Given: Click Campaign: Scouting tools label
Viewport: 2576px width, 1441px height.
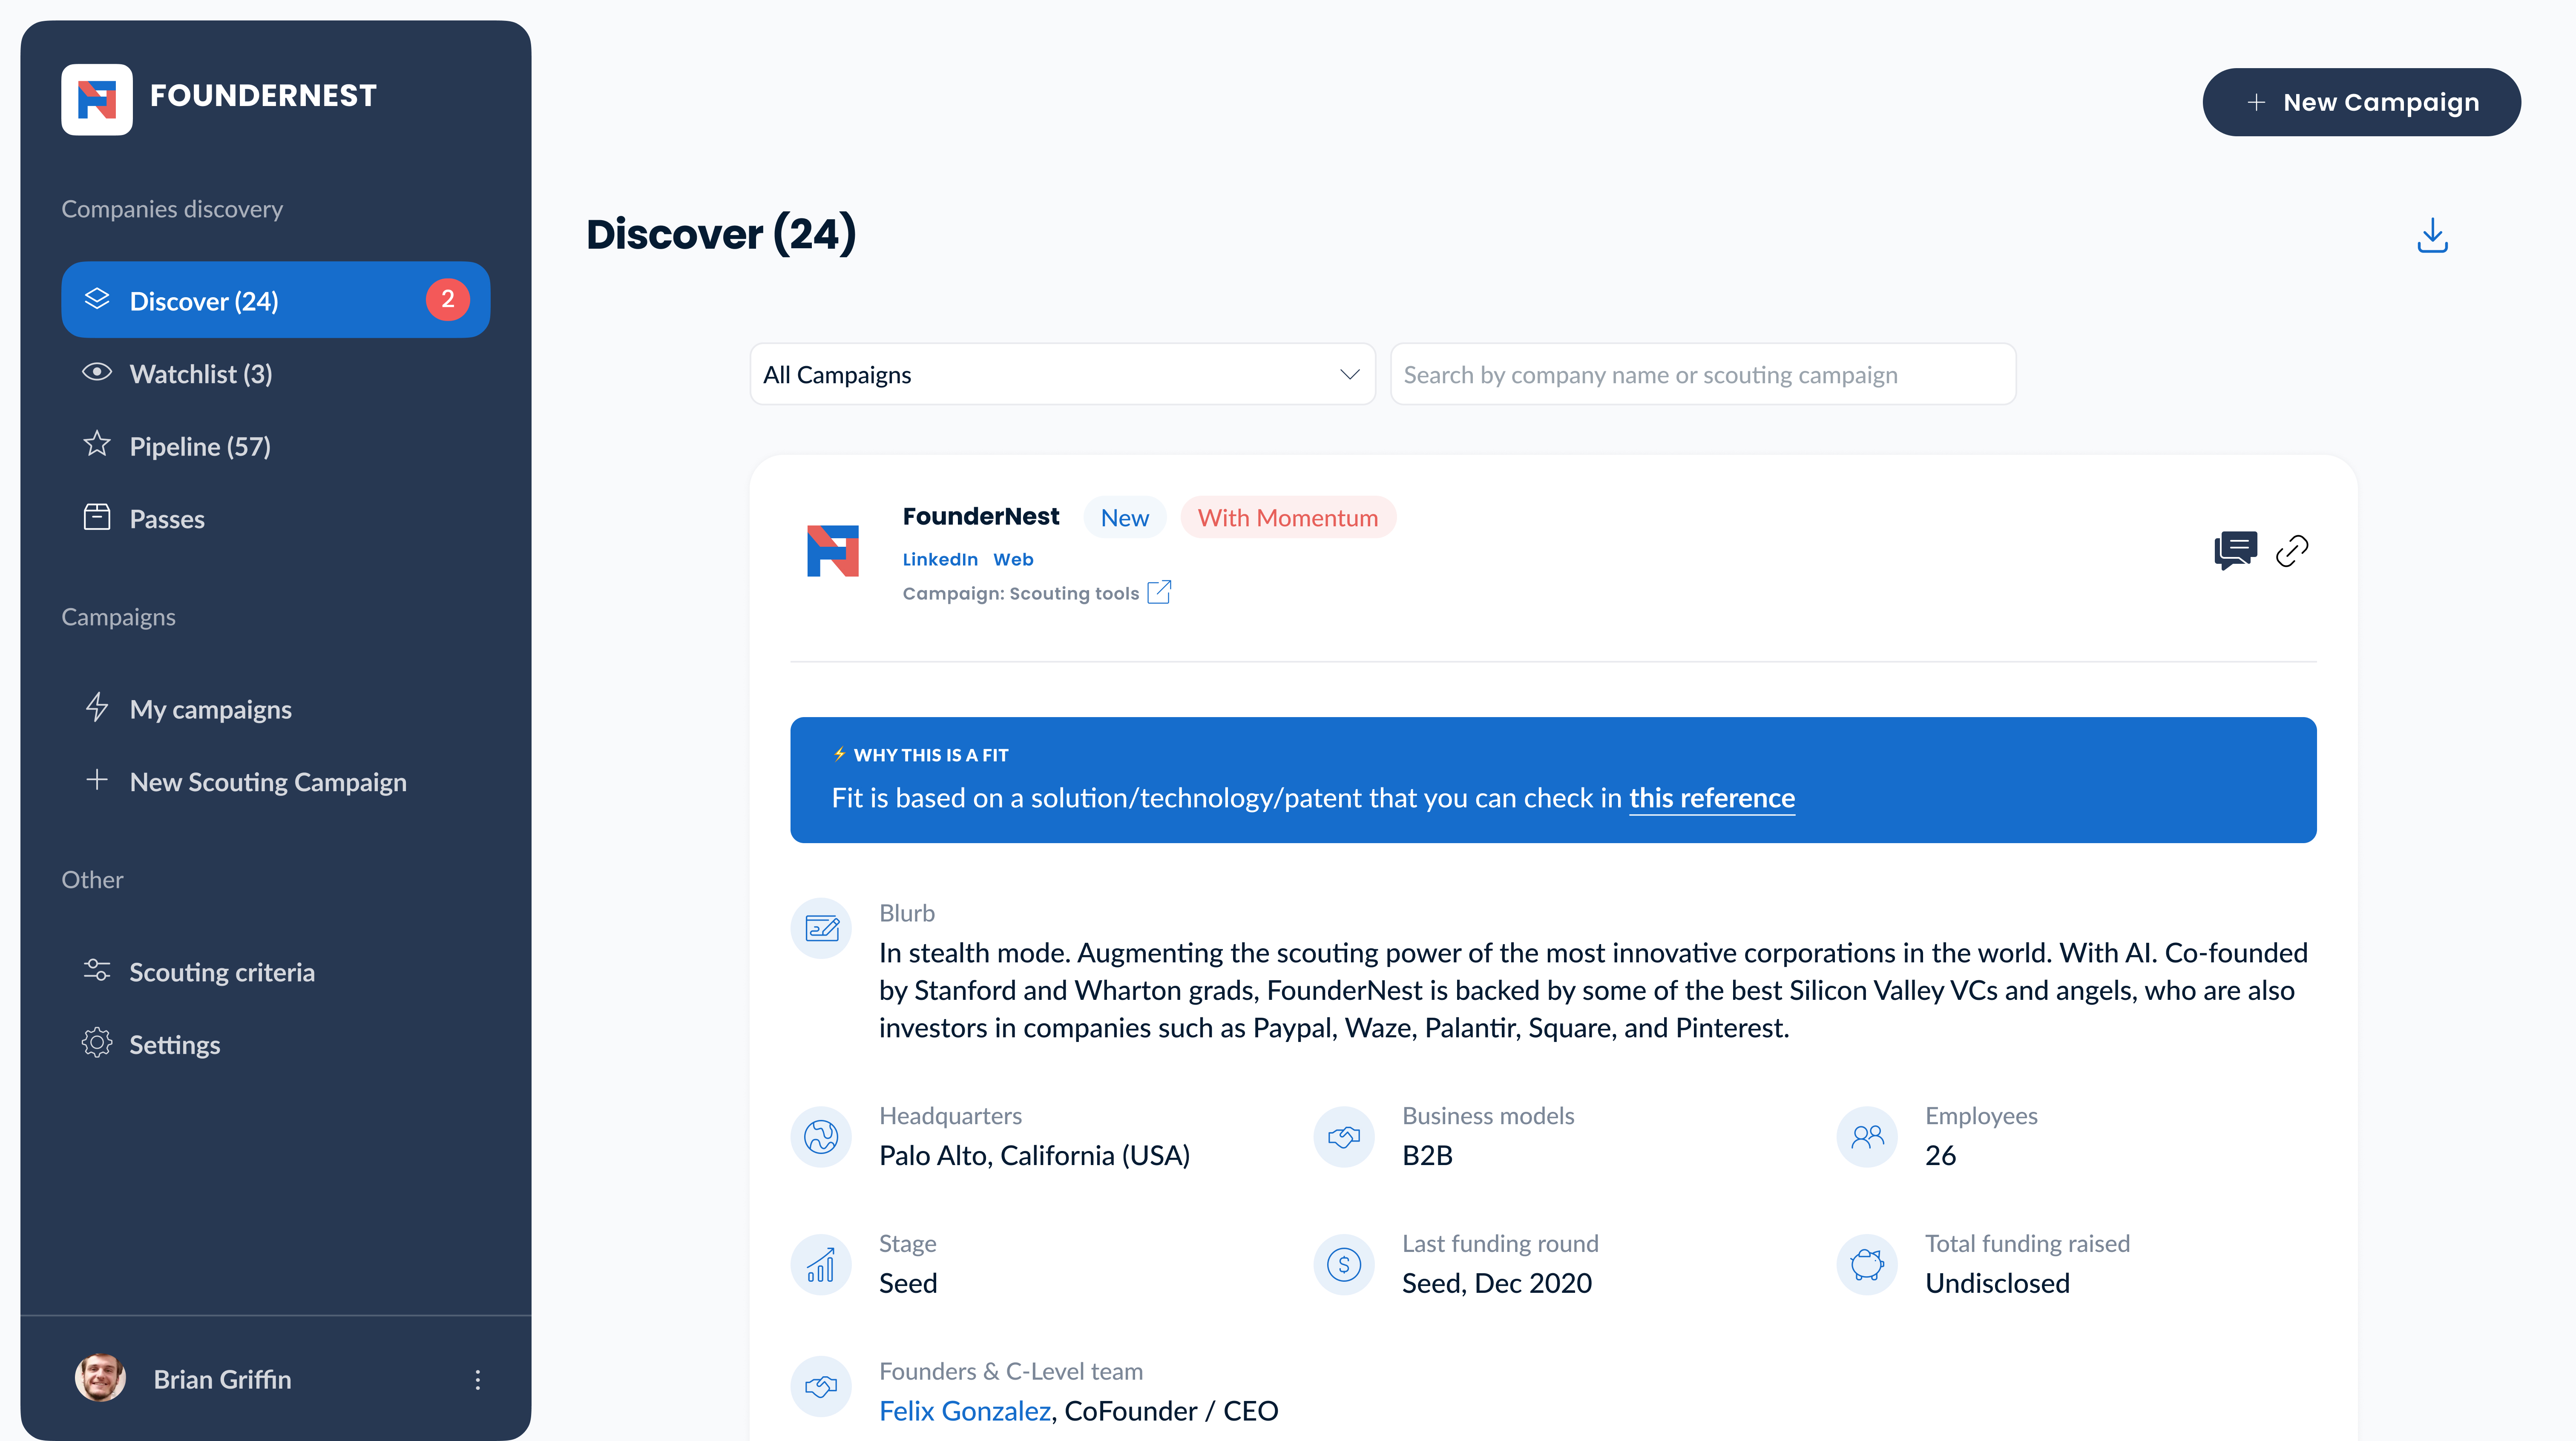Looking at the screenshot, I should pos(1020,593).
